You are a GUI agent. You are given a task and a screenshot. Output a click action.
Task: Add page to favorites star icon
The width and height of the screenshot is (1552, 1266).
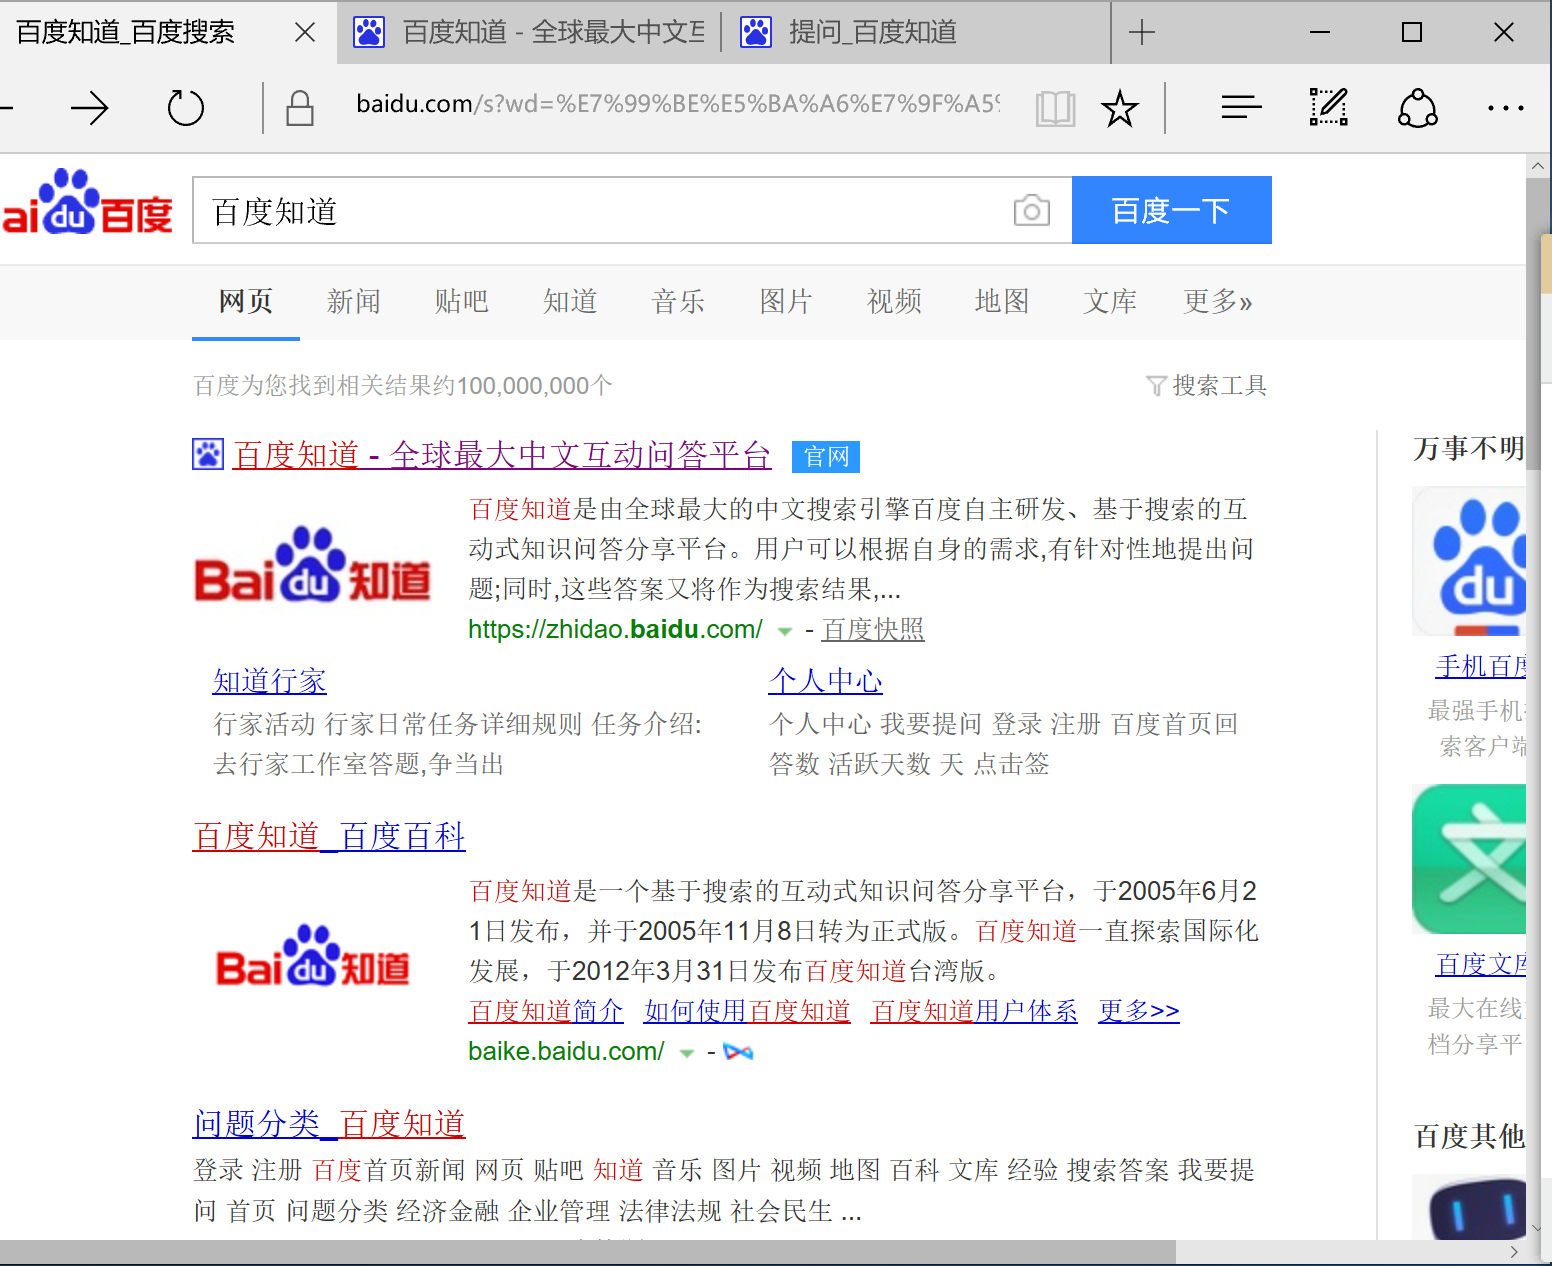(1120, 108)
